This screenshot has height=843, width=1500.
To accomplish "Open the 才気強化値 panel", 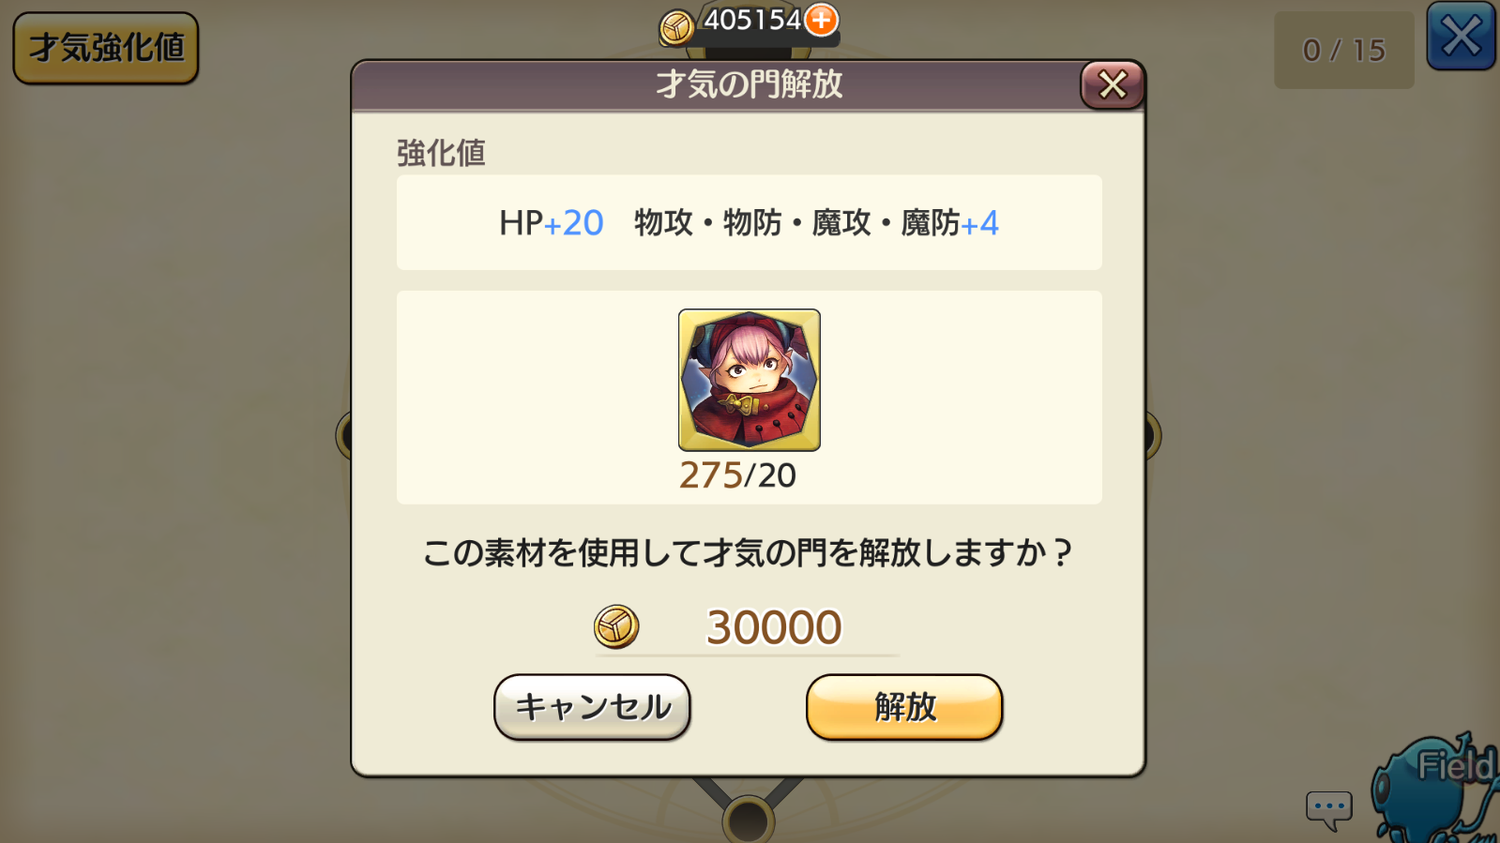I will (x=106, y=48).
